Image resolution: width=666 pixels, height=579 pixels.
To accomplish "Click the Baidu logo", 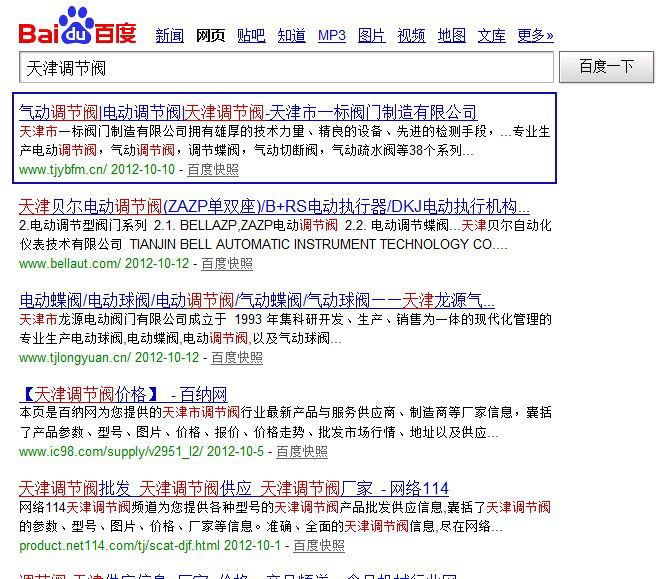I will (76, 28).
